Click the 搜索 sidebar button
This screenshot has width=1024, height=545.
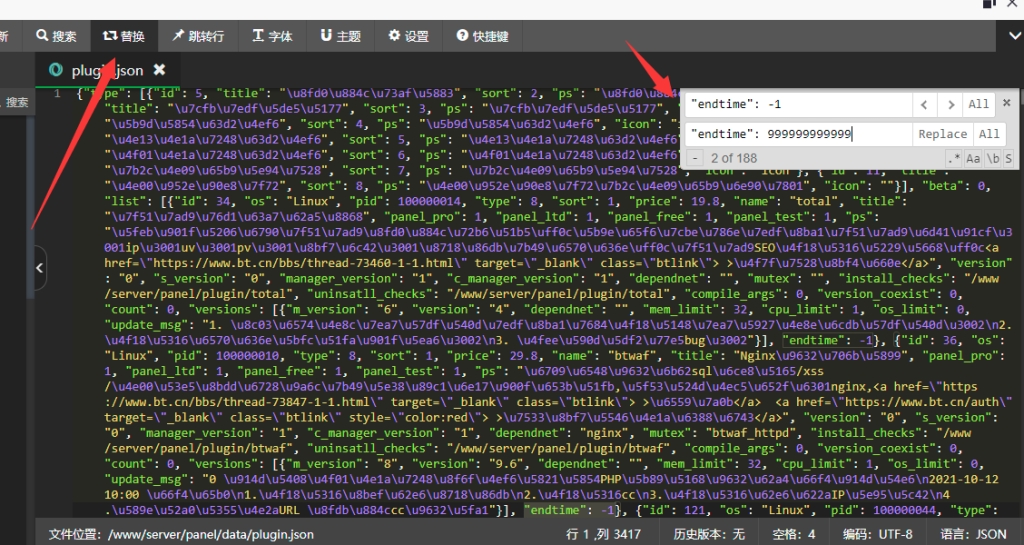pos(14,102)
